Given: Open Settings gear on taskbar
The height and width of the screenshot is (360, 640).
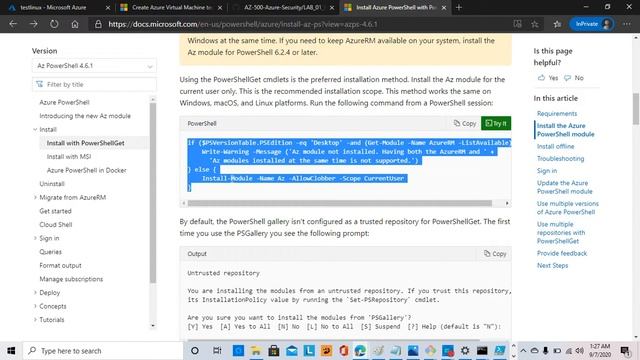Looking at the screenshot, I should [464, 351].
